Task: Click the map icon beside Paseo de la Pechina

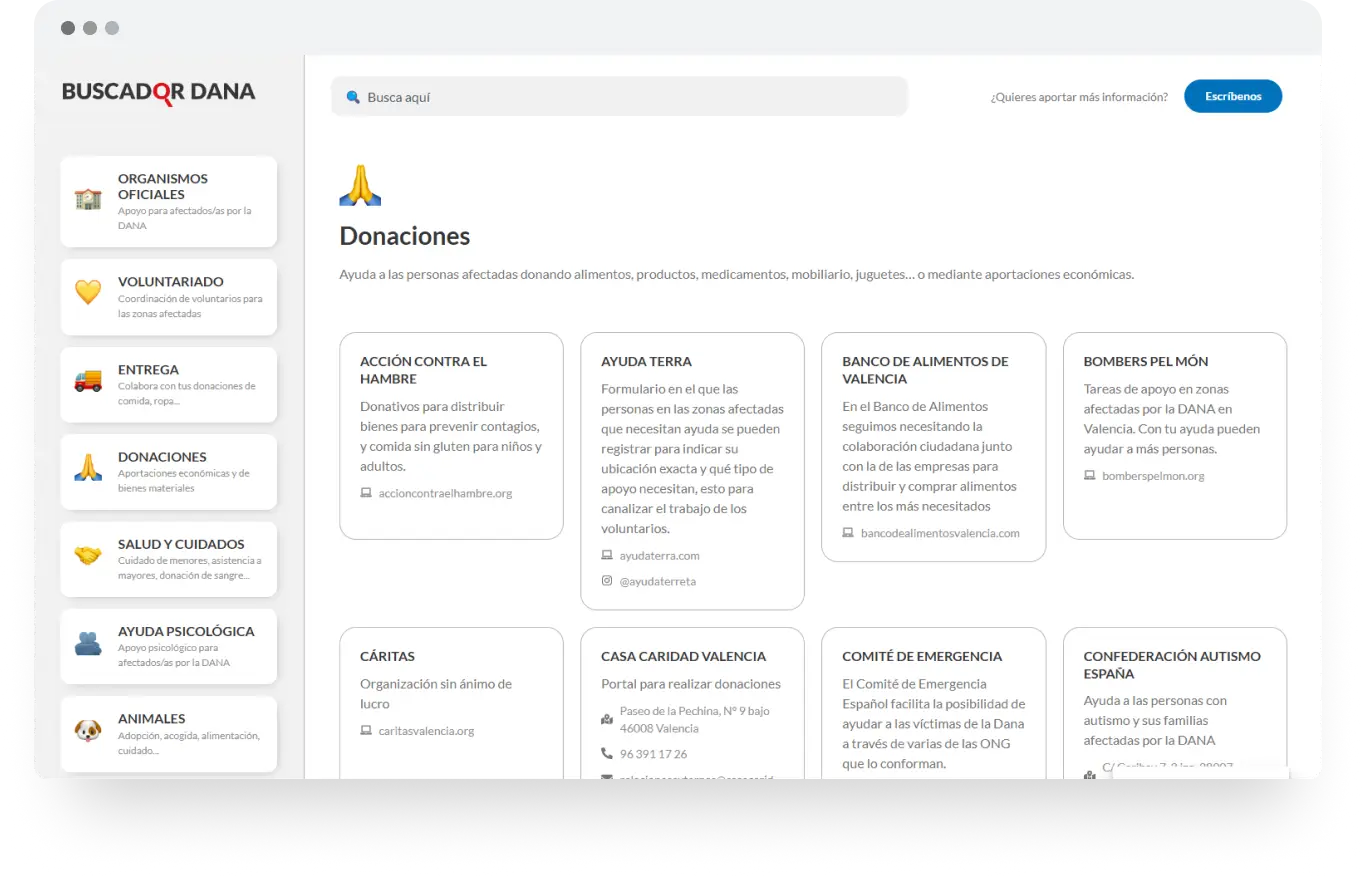Action: [x=607, y=719]
